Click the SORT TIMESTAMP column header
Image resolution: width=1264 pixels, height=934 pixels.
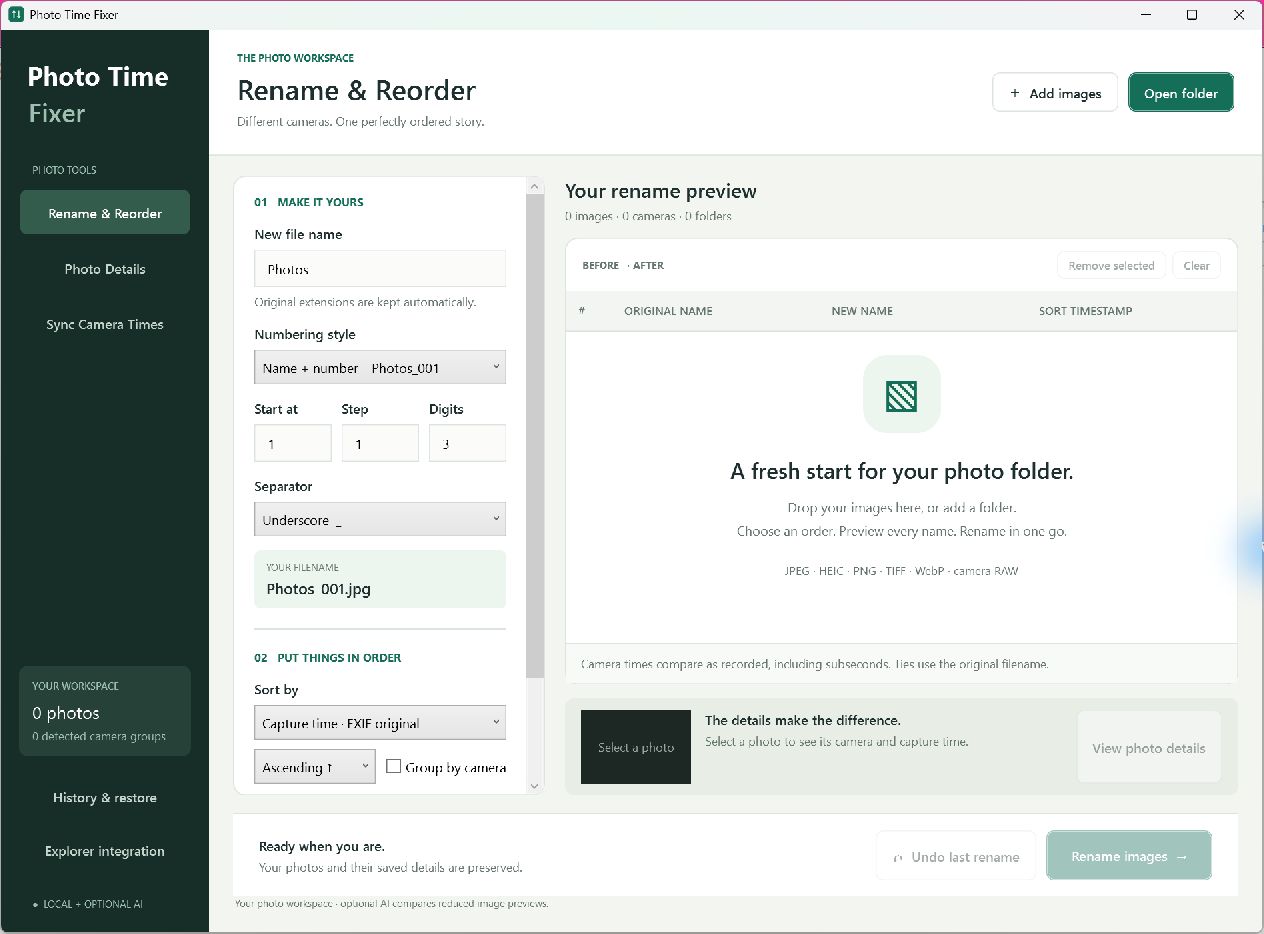coord(1086,311)
